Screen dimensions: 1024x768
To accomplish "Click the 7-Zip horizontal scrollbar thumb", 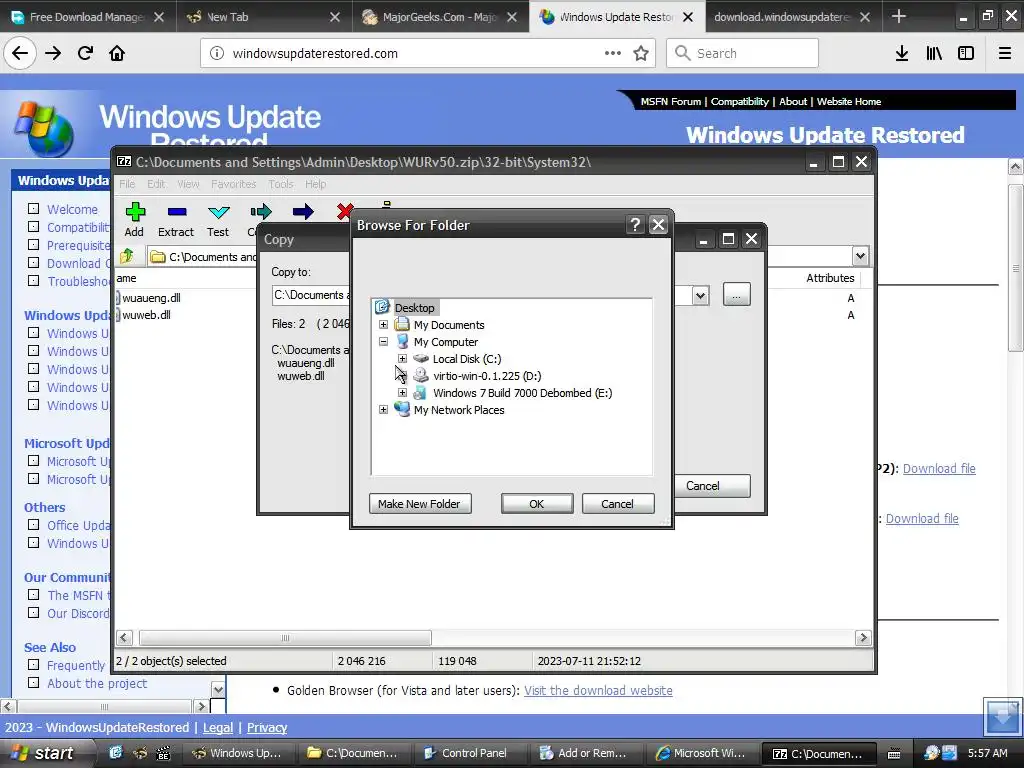I will click(x=285, y=637).
